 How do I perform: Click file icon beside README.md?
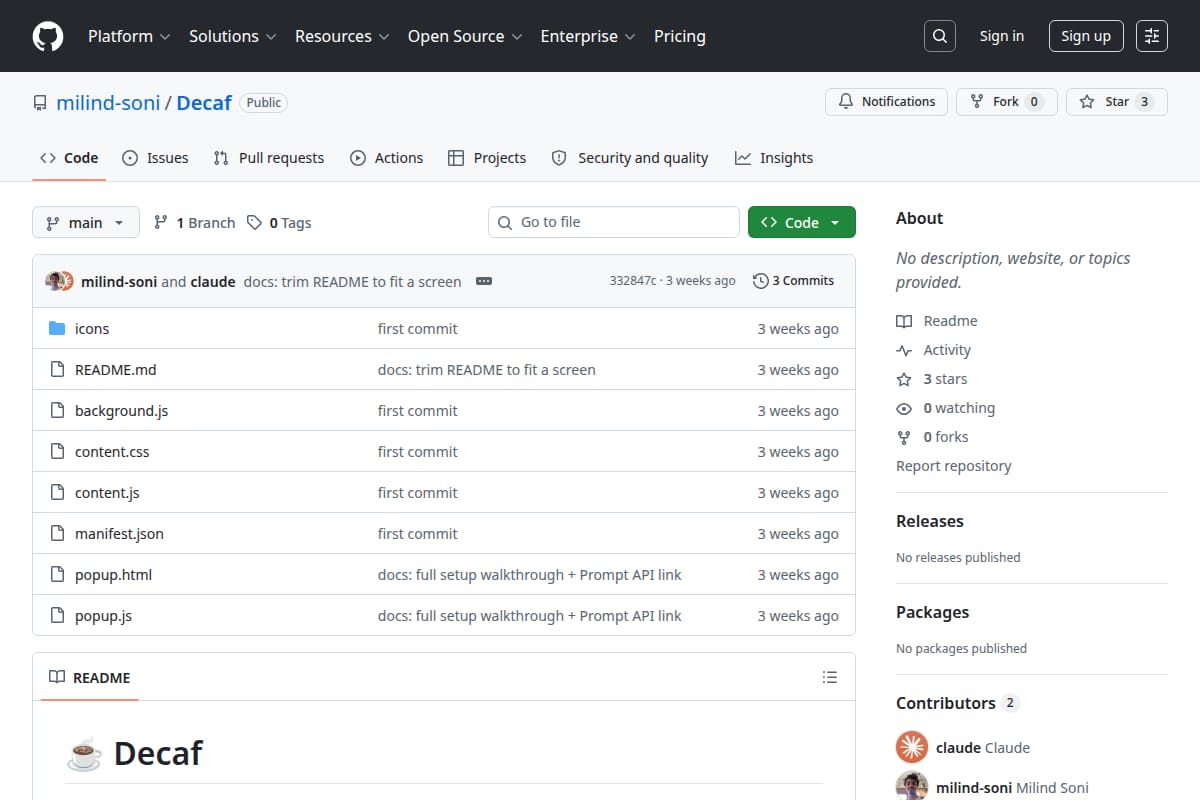[57, 370]
